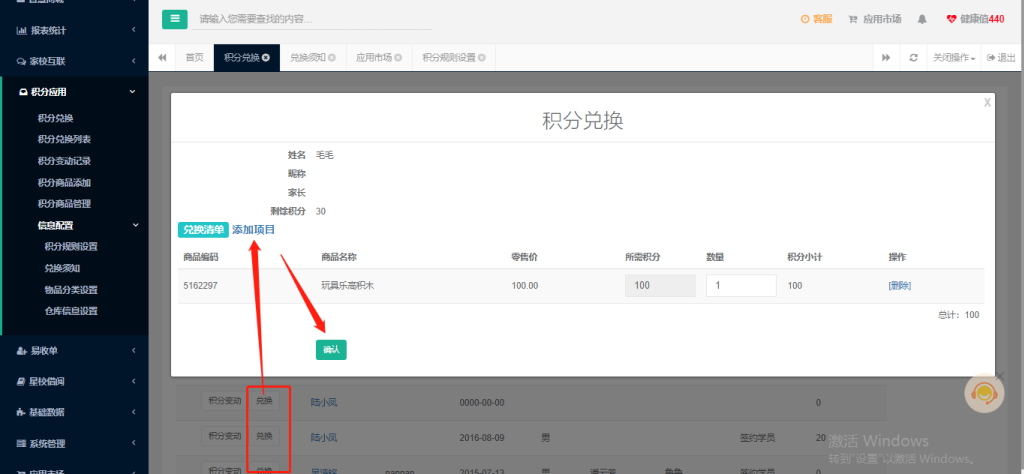The height and width of the screenshot is (474, 1024).
Task: Open 积分规则设置 in the sidebar
Action: click(71, 247)
